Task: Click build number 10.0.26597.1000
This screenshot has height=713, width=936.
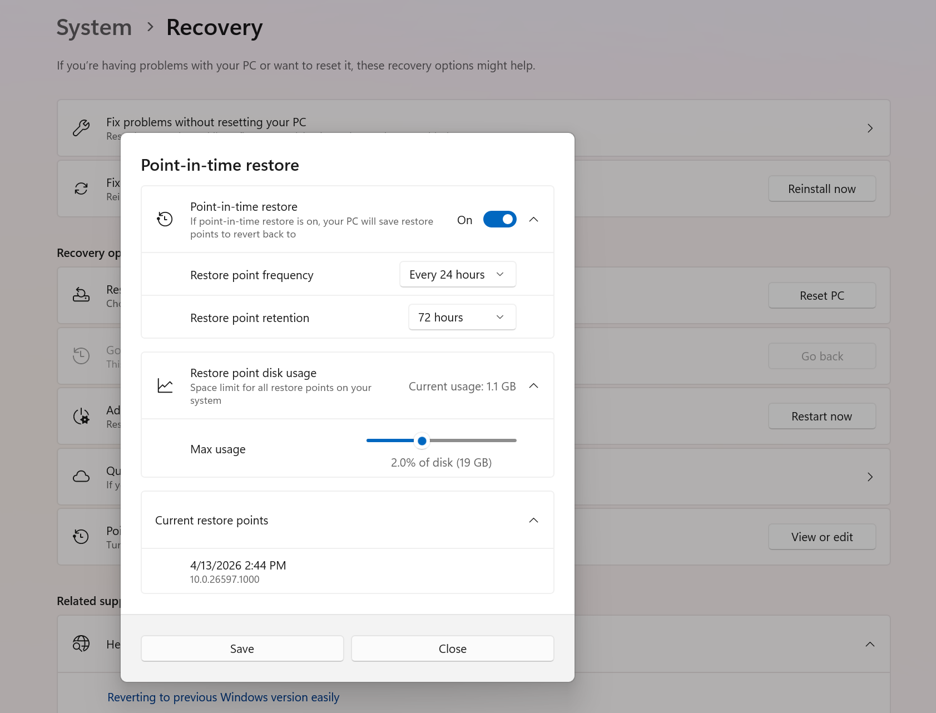Action: (x=224, y=579)
